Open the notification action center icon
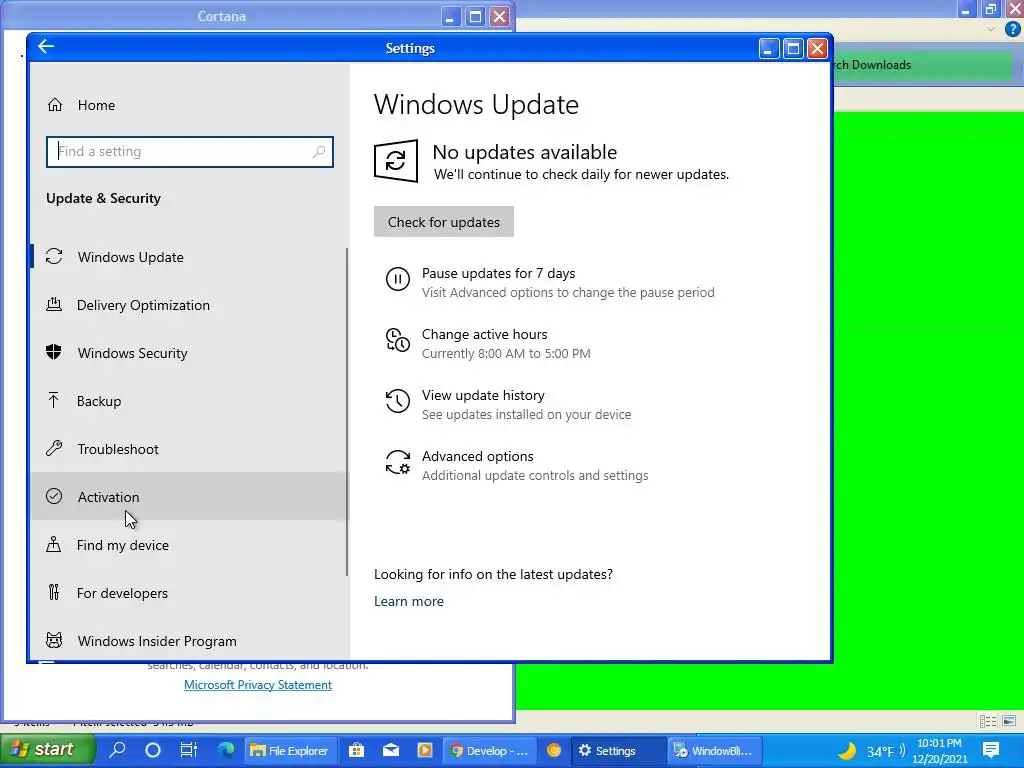The image size is (1024, 768). click(x=991, y=750)
